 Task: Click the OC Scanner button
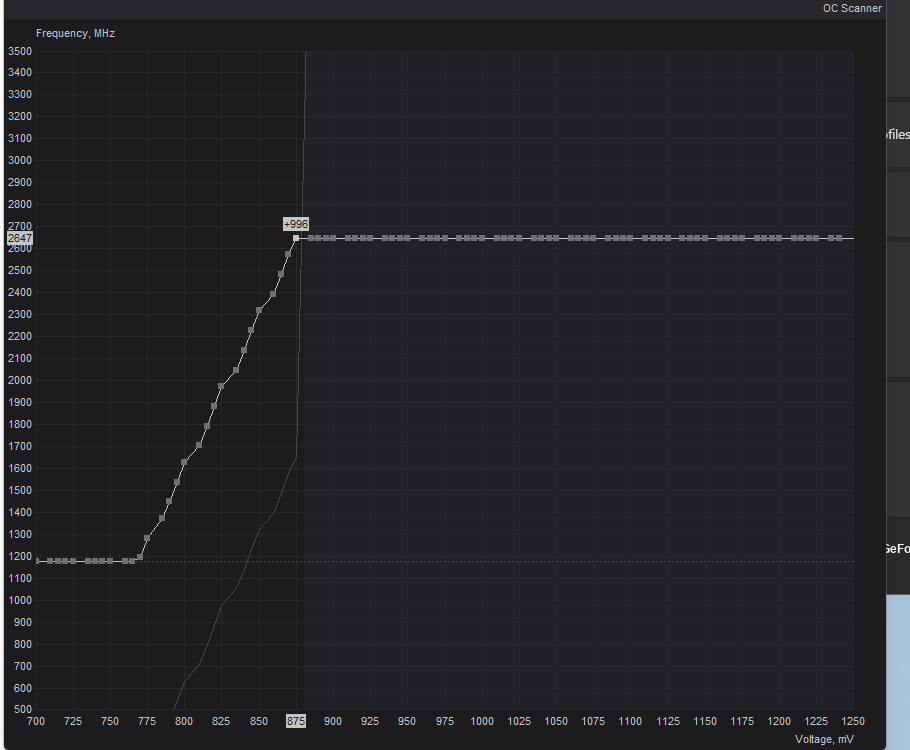pos(852,9)
